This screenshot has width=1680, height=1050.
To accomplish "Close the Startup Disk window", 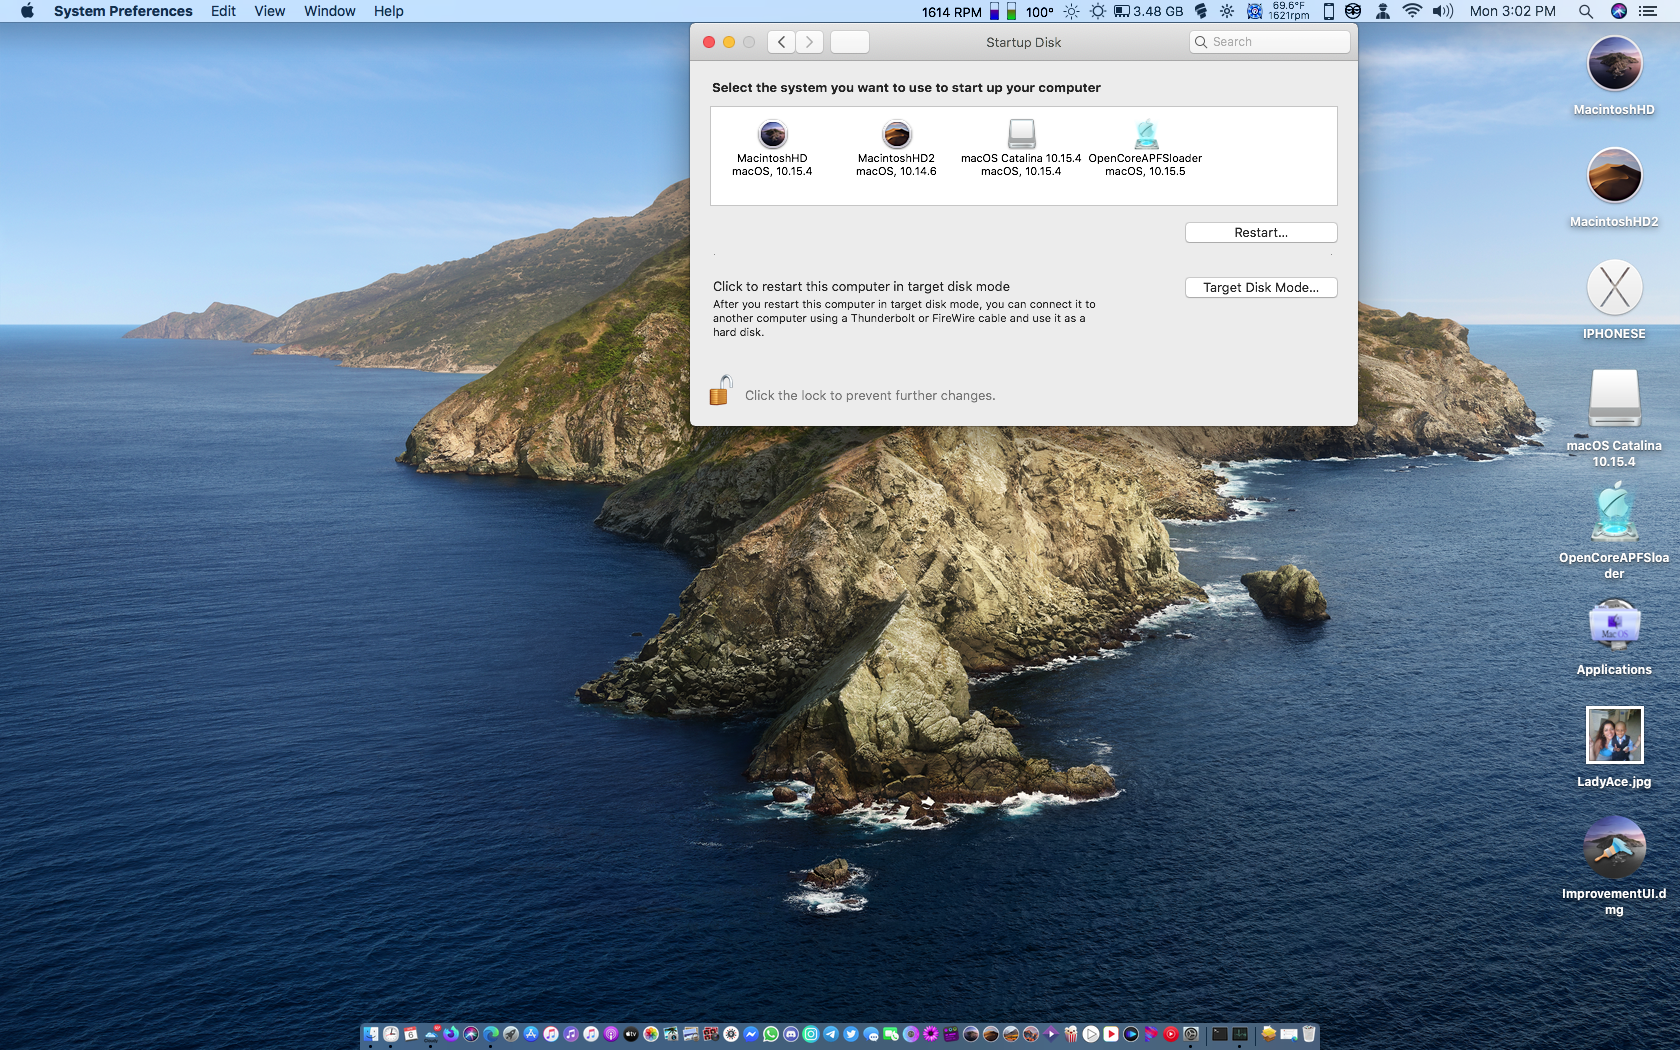I will (709, 42).
